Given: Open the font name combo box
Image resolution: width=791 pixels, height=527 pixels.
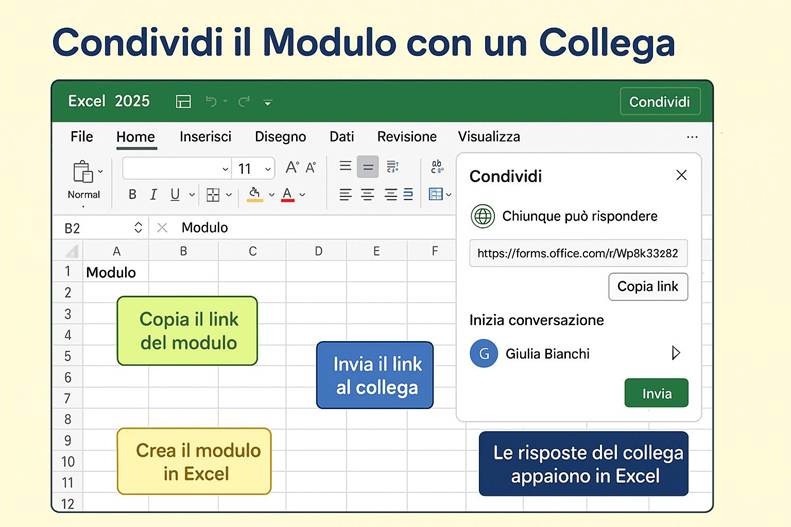Looking at the screenshot, I should coord(177,168).
